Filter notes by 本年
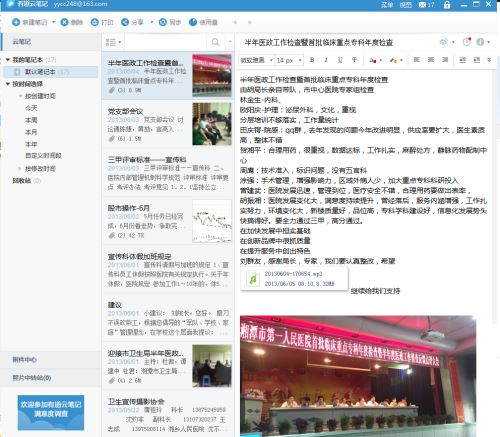Screen dimensions: 500x437 pos(31,144)
